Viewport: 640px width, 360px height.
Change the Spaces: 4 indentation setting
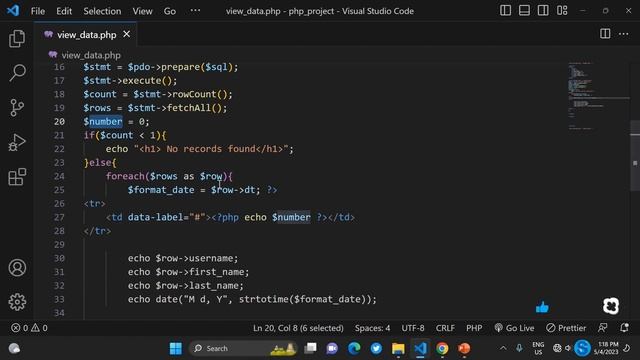point(372,328)
